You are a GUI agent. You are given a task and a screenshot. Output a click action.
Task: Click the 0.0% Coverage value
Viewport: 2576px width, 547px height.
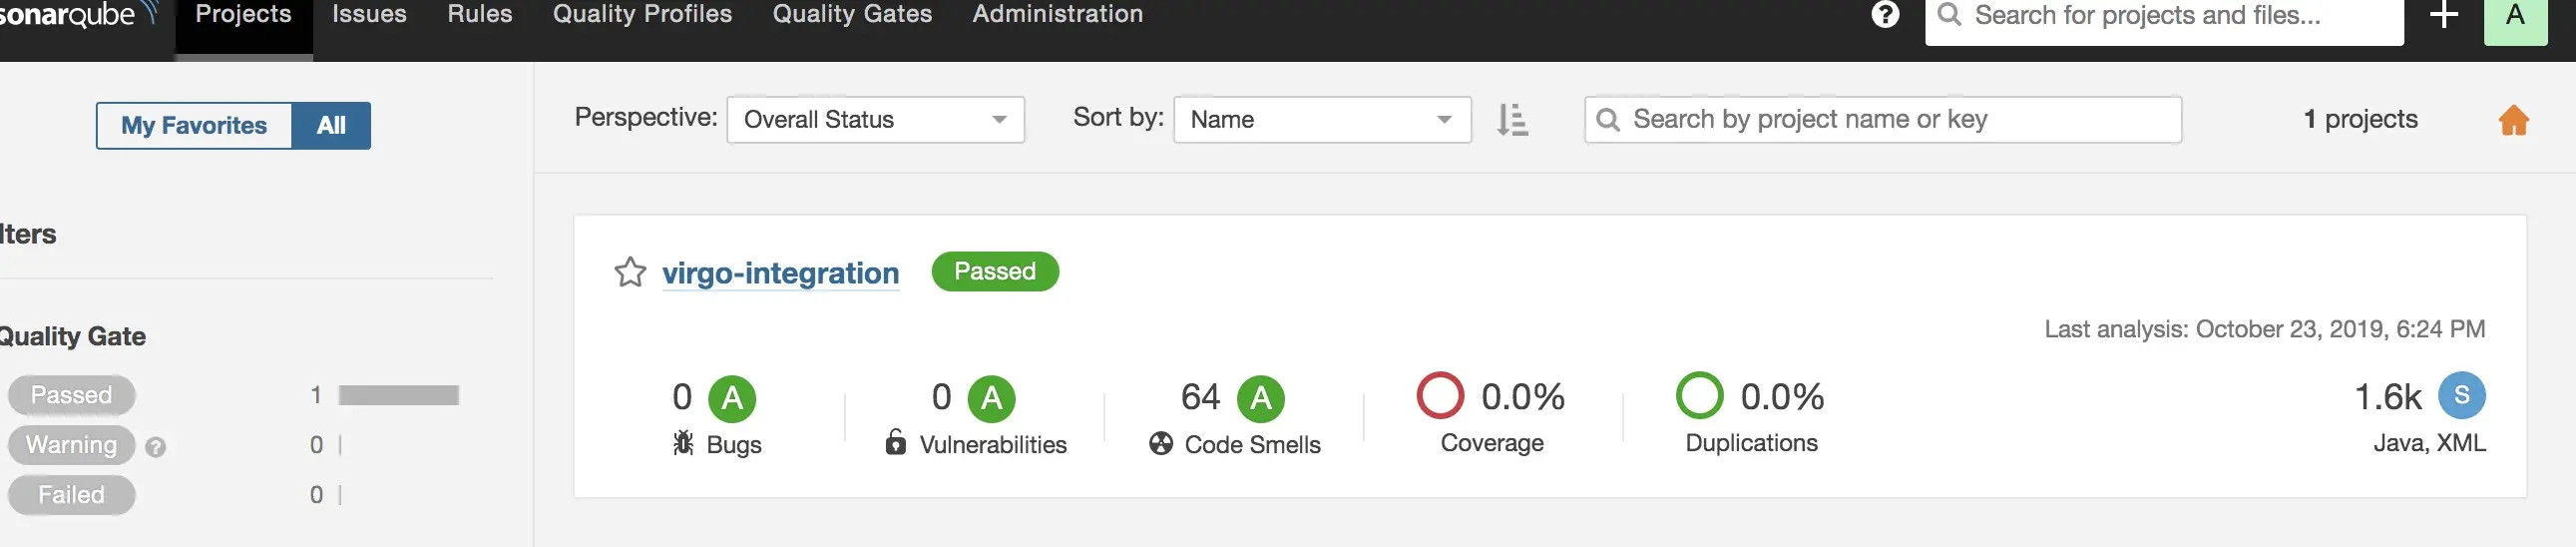click(x=1522, y=397)
